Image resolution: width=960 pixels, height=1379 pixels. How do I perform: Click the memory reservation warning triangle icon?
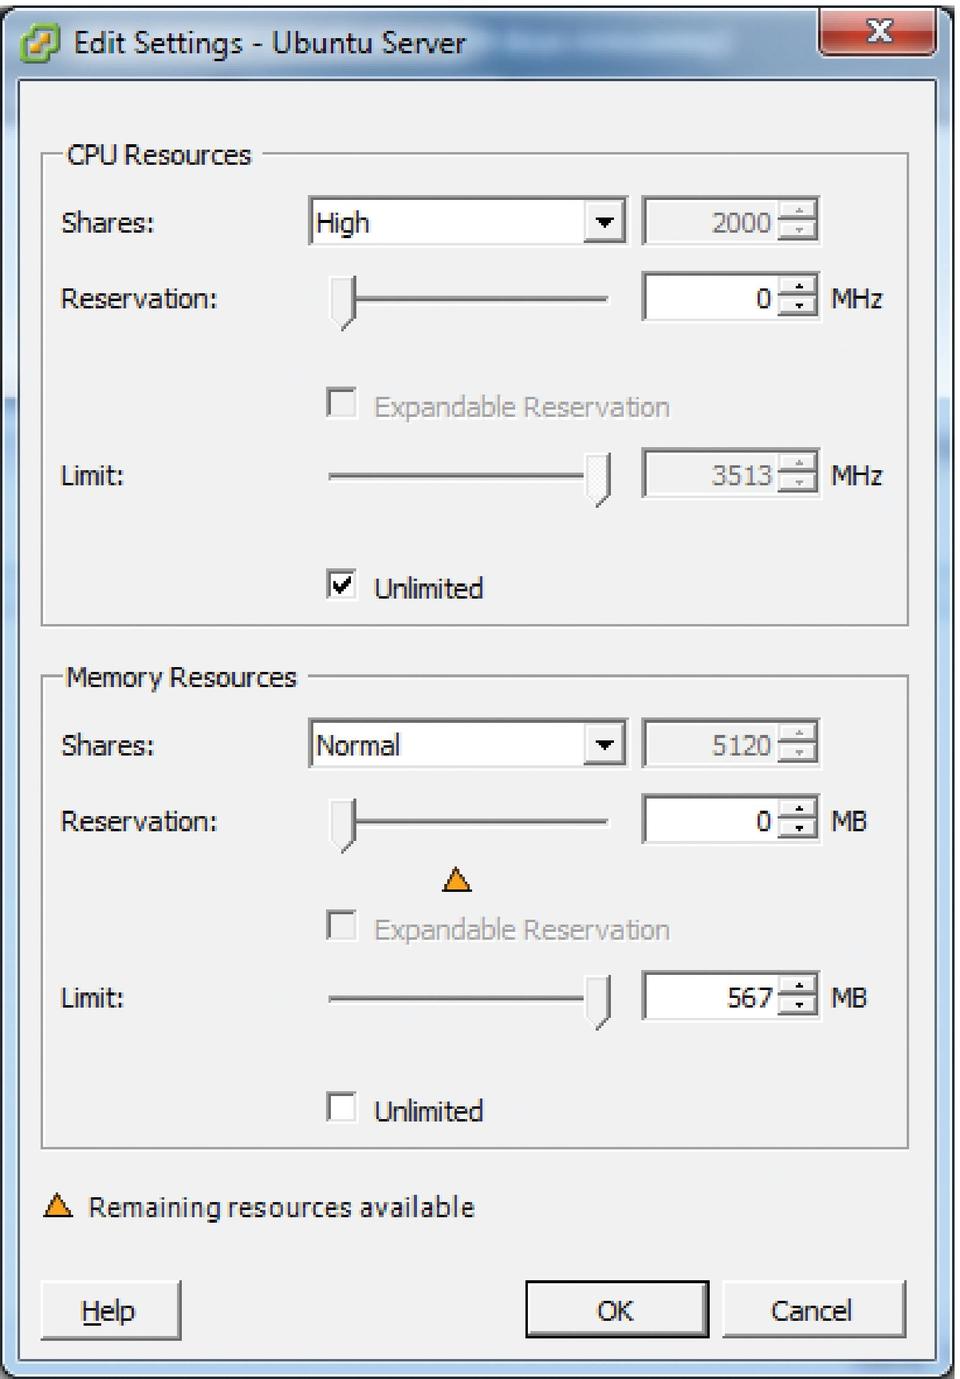click(x=456, y=880)
